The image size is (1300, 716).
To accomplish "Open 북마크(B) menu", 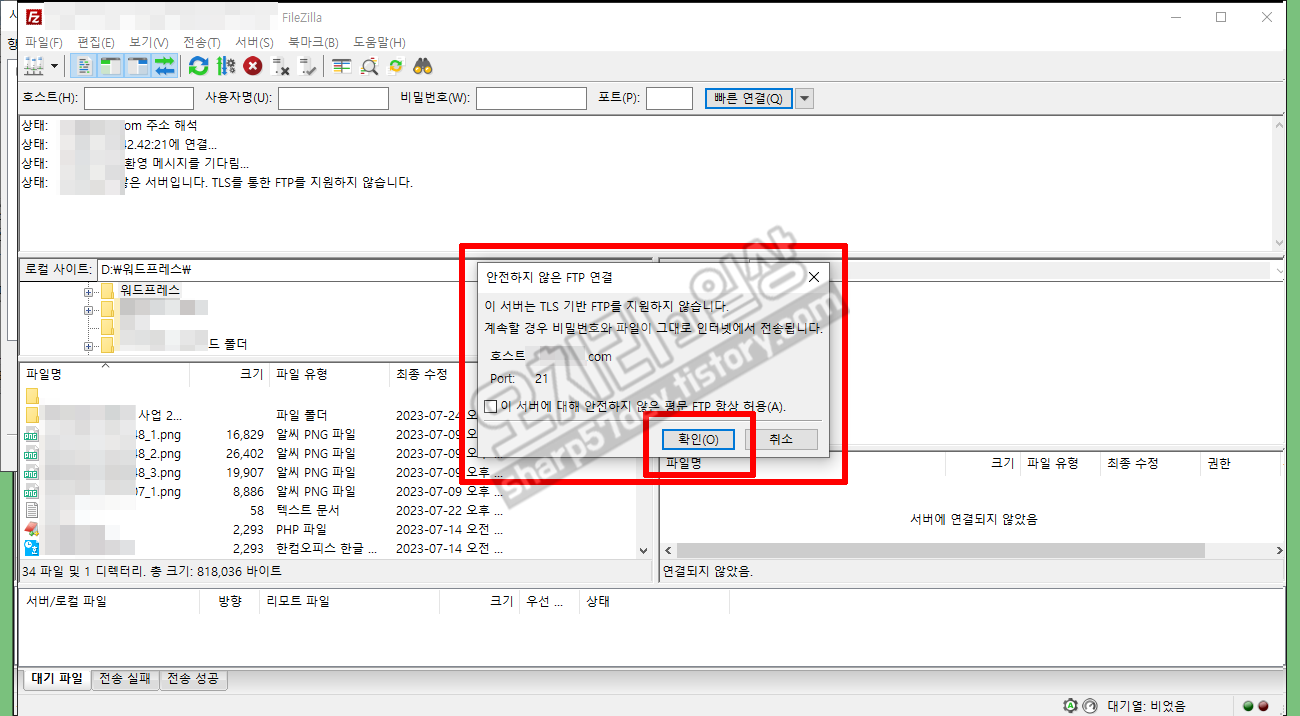I will tap(313, 42).
